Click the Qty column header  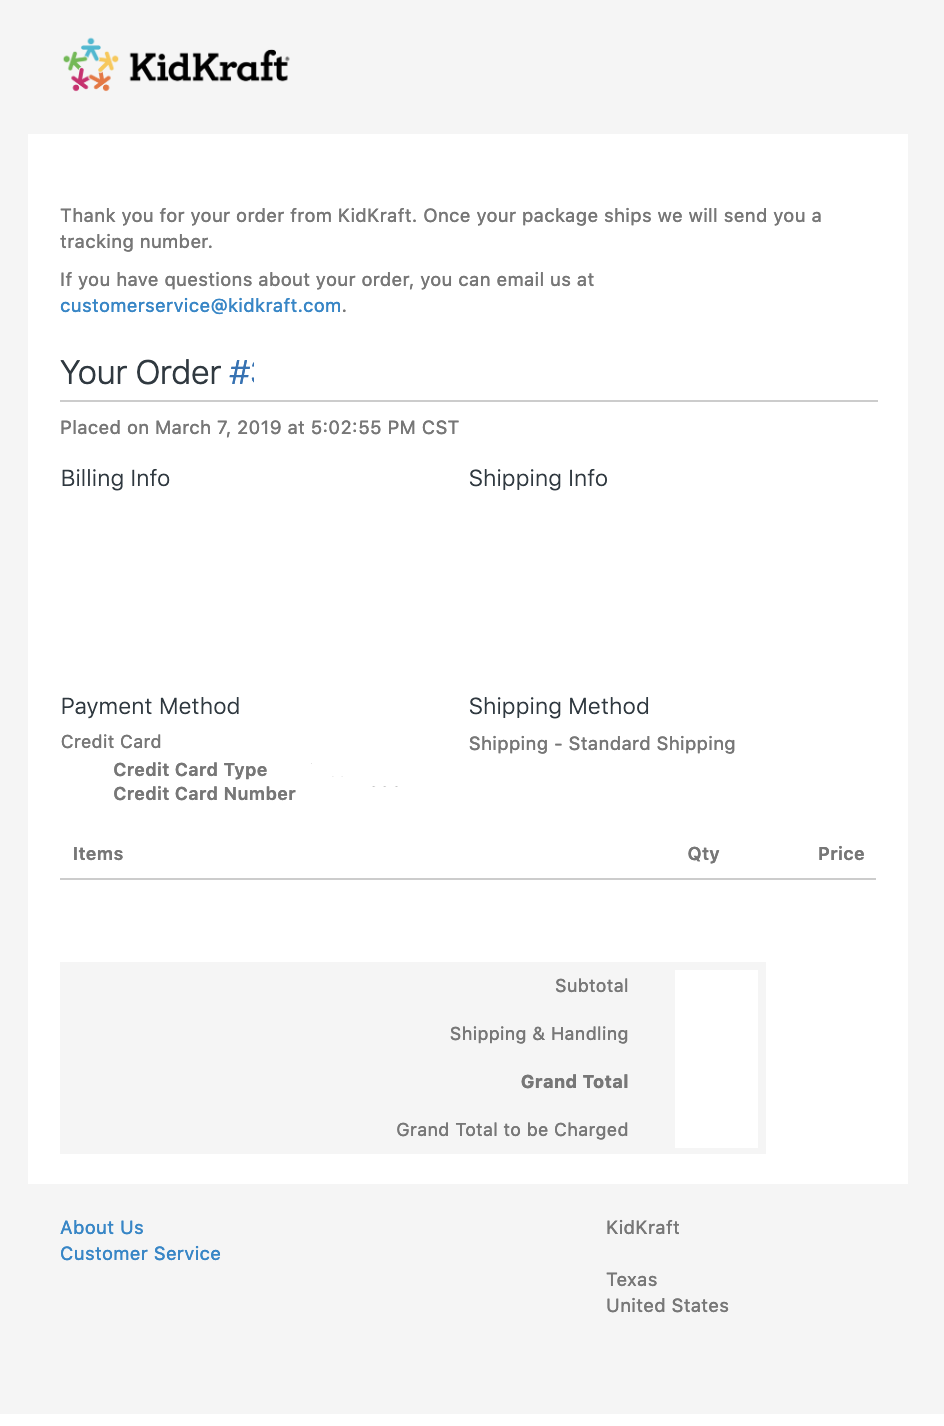tap(703, 854)
